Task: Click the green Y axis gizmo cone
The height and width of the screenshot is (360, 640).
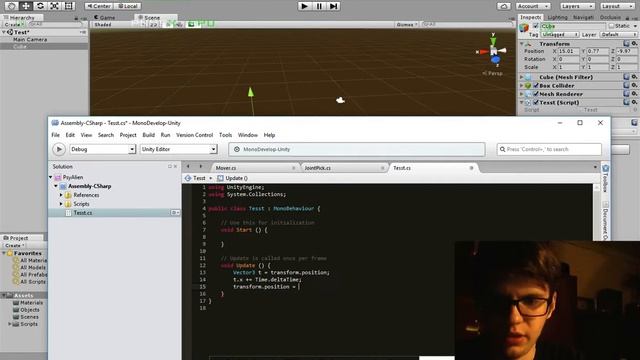Action: tap(493, 42)
